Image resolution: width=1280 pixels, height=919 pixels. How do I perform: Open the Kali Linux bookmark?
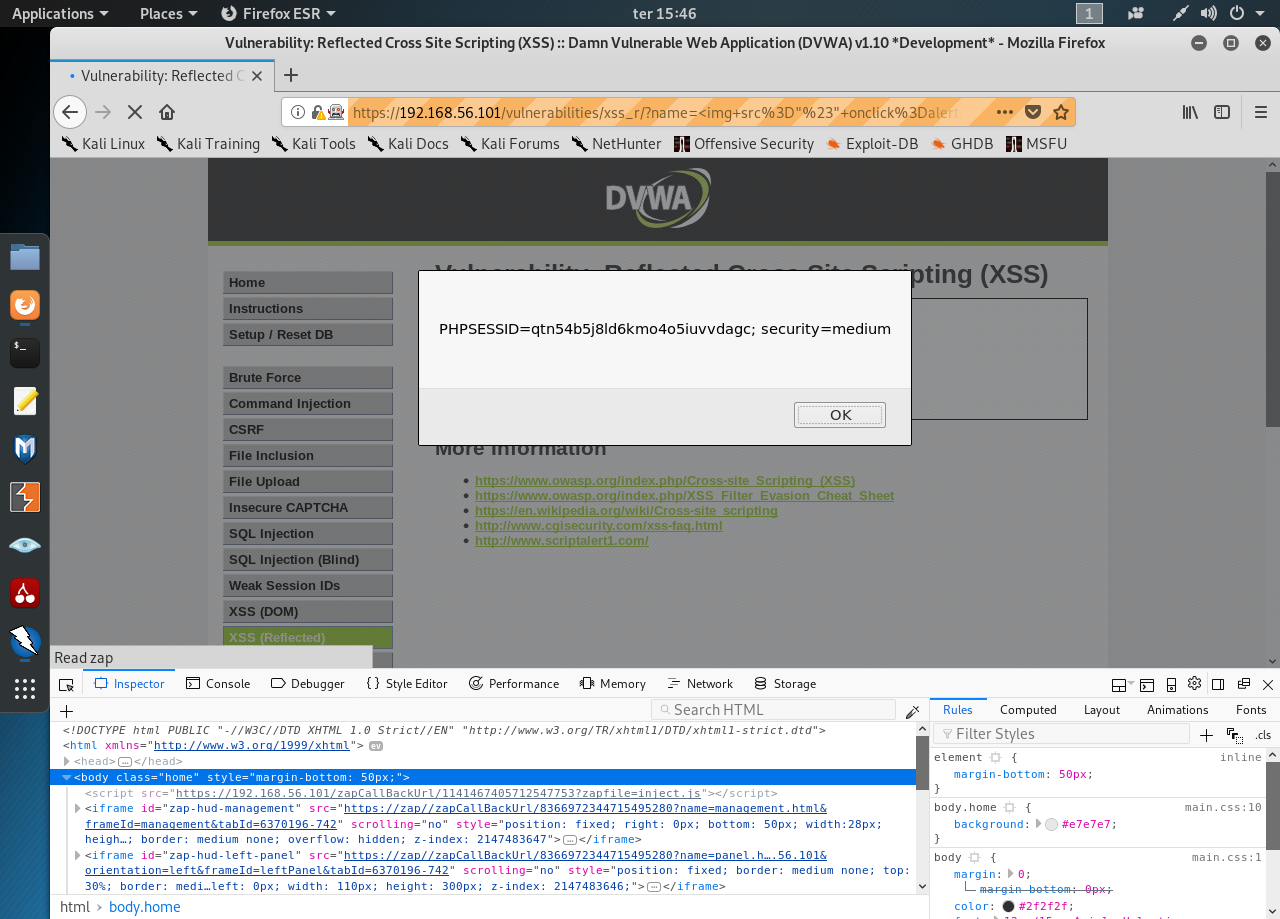click(103, 143)
